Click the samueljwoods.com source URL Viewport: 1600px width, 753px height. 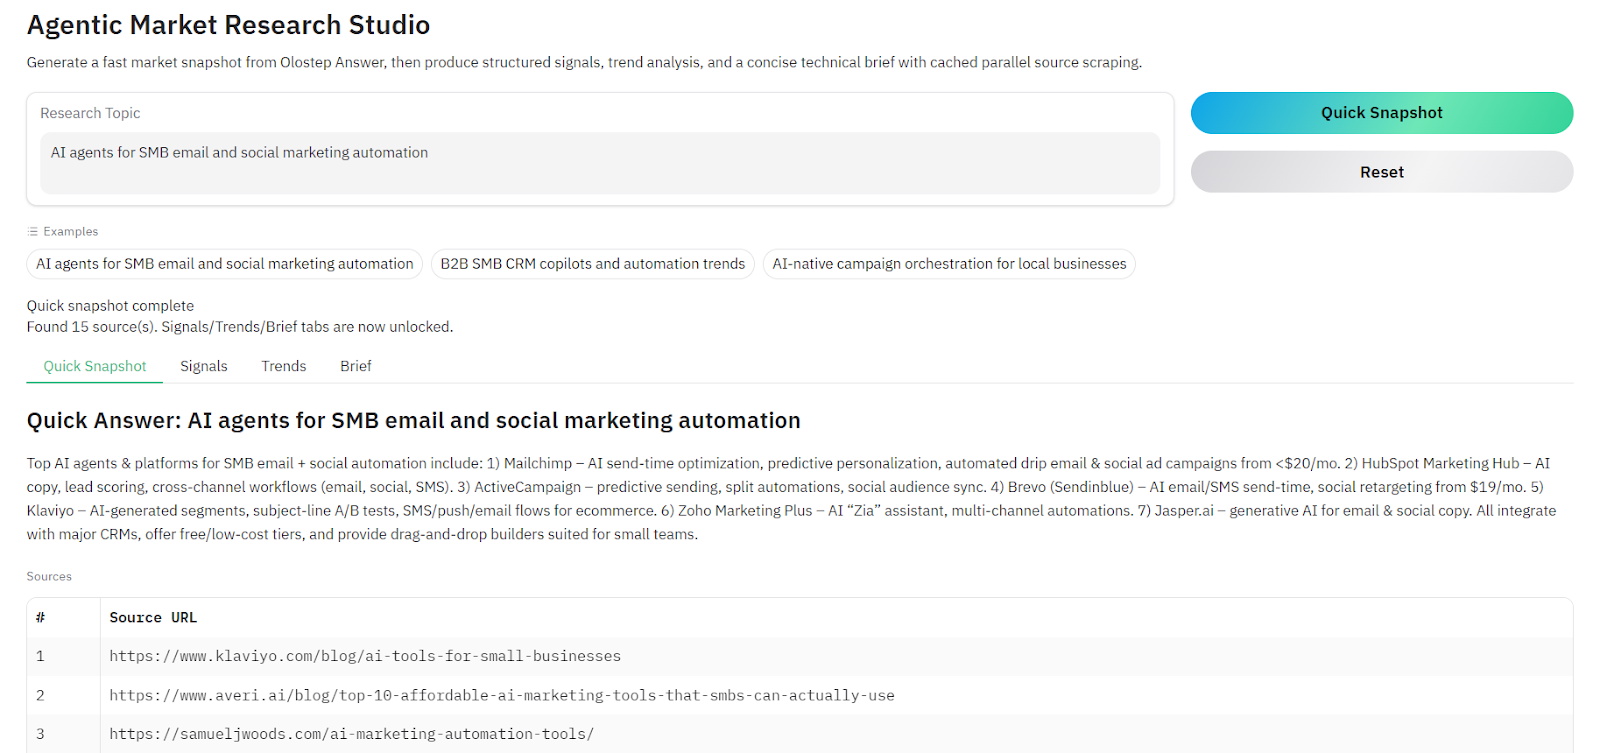351,734
